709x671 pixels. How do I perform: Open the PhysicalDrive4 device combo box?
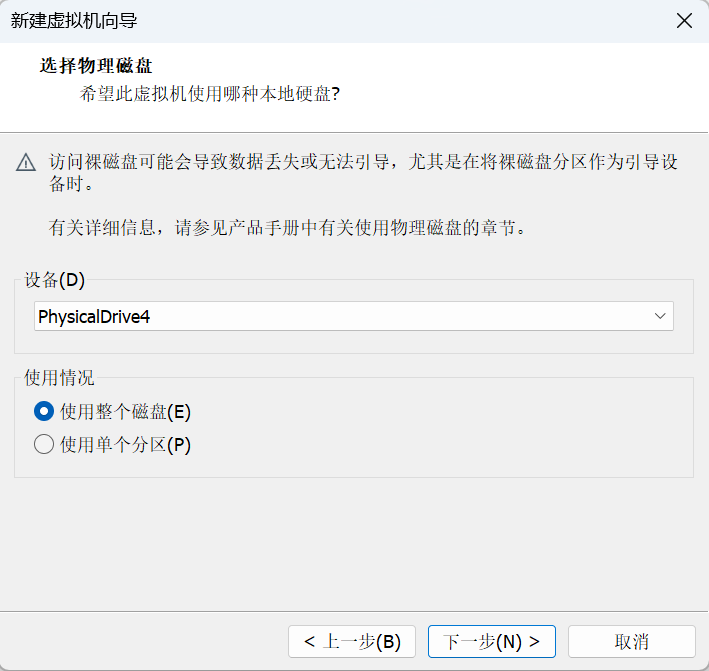pyautogui.click(x=354, y=316)
